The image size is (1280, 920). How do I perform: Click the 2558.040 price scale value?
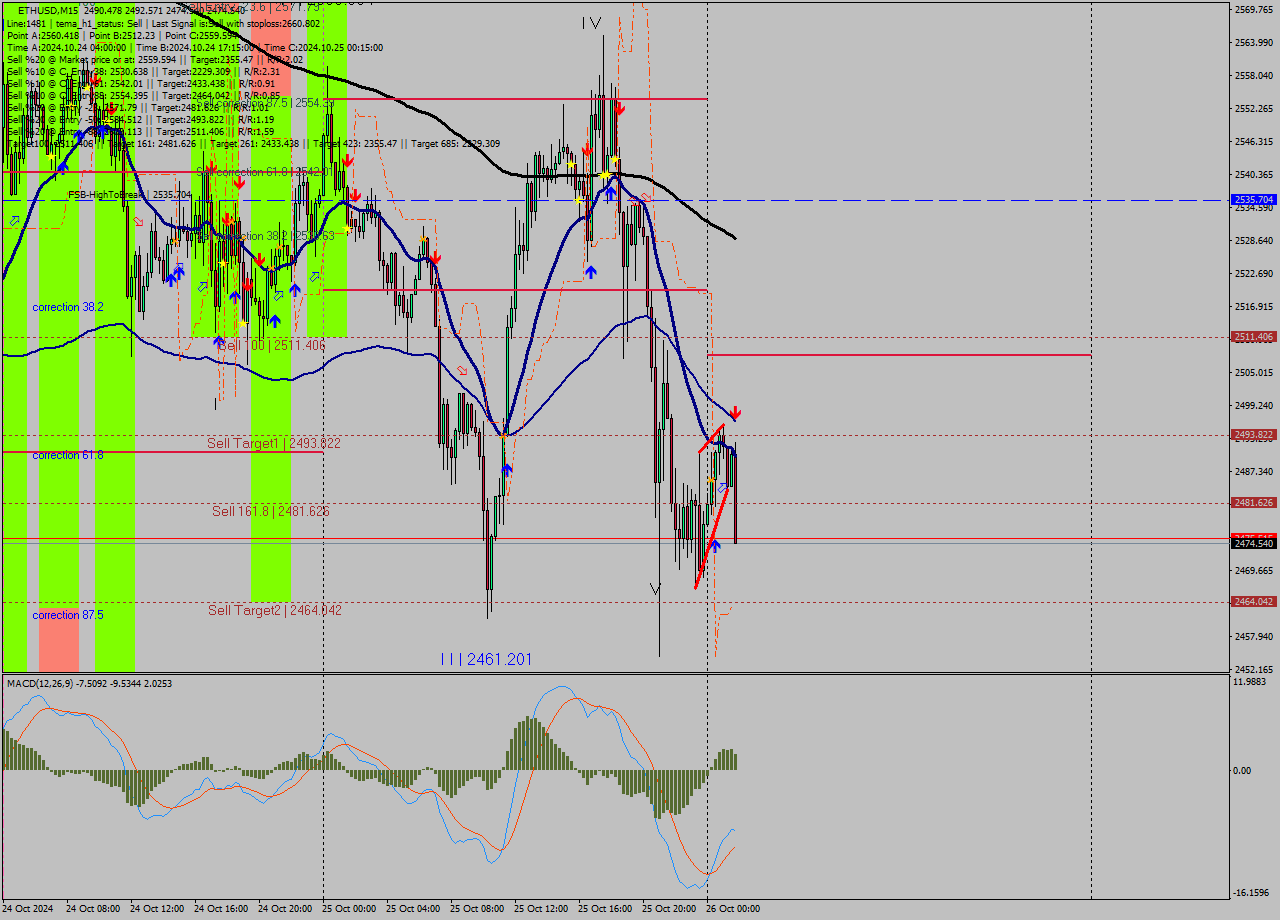coord(1254,75)
